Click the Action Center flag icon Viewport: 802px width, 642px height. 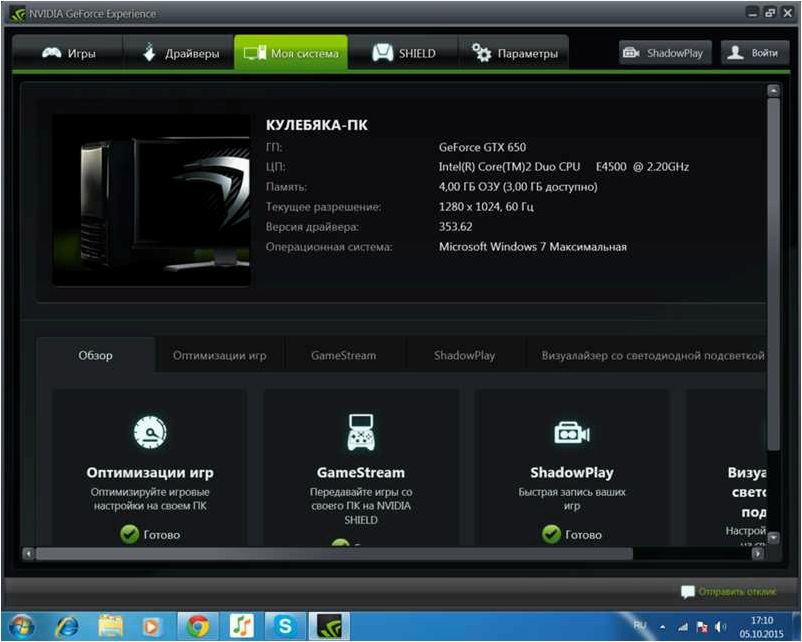click(702, 627)
